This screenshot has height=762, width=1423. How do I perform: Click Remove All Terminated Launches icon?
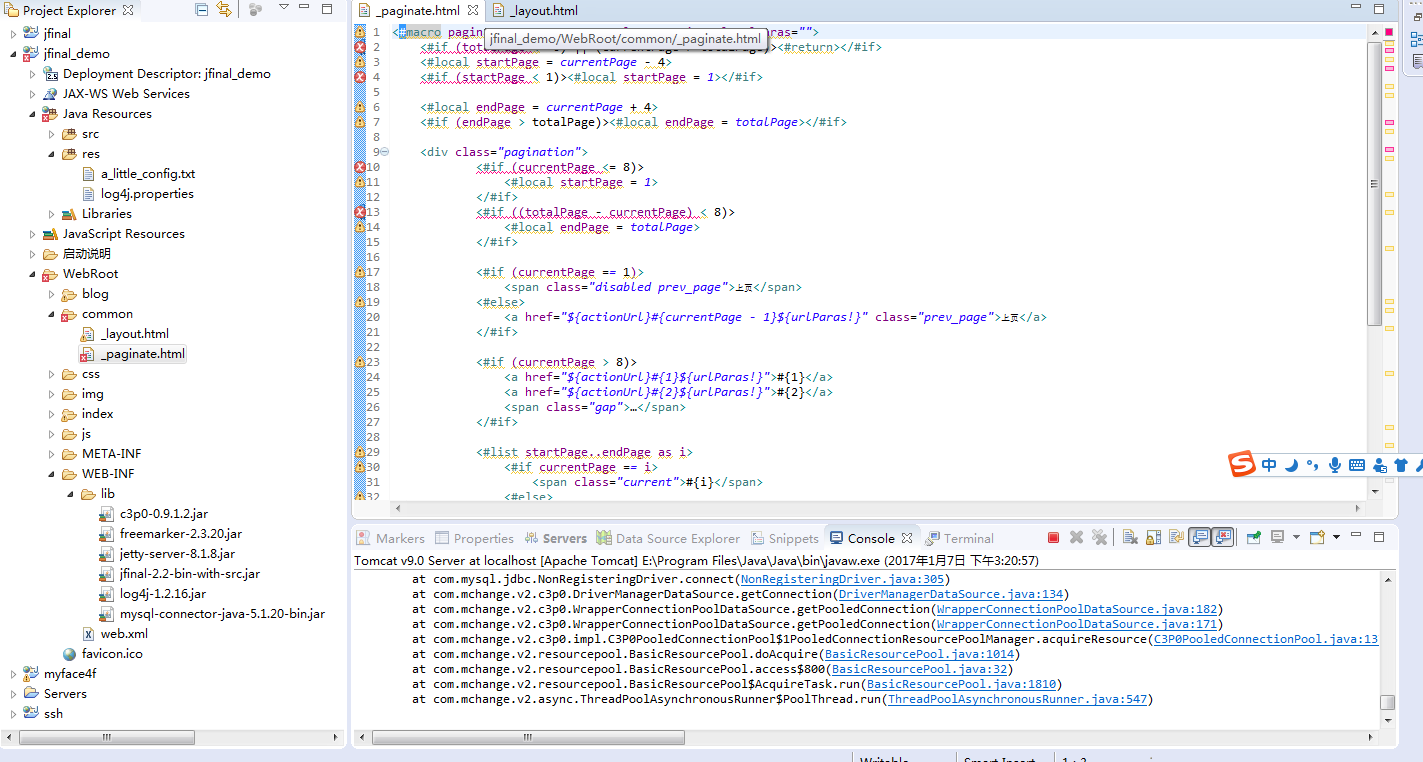pos(1099,537)
